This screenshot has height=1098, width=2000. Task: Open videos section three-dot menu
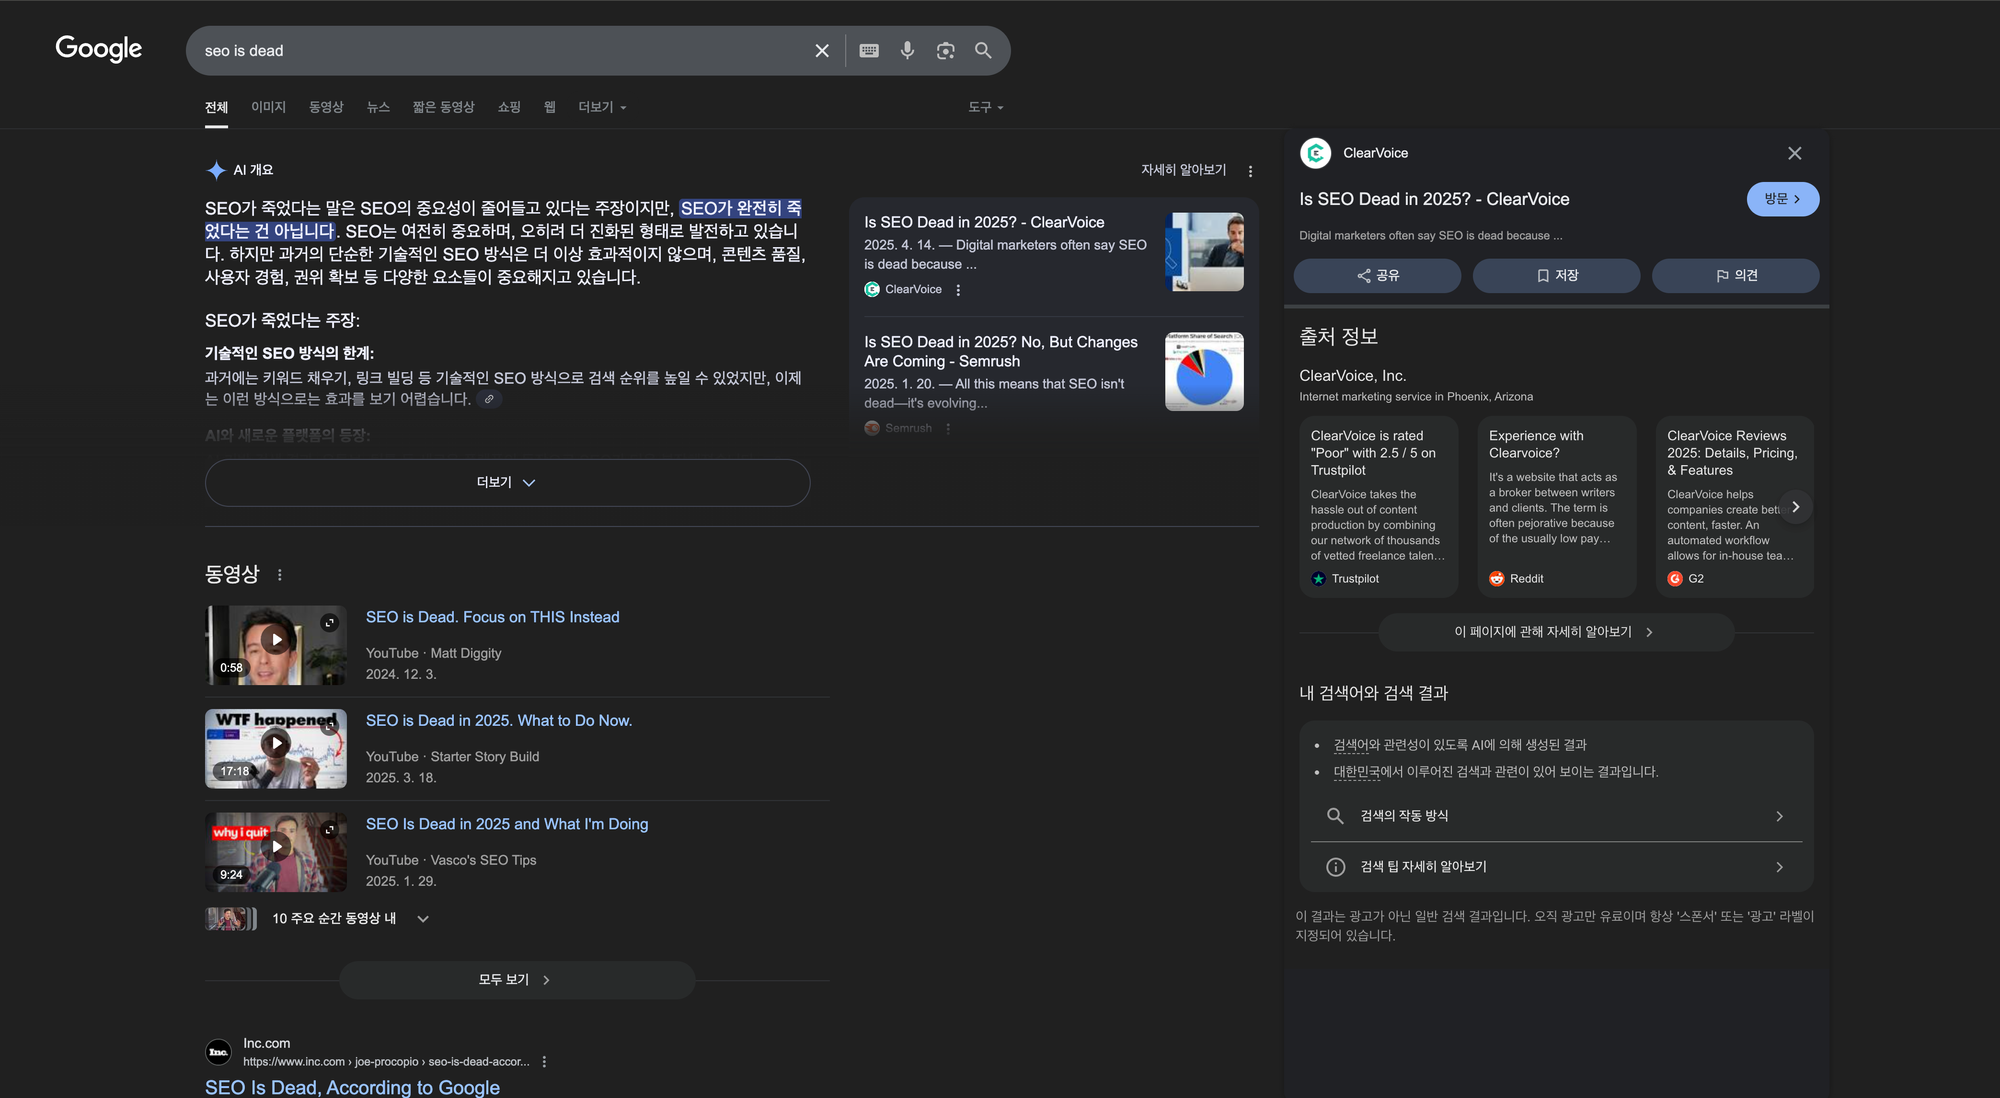coord(280,575)
